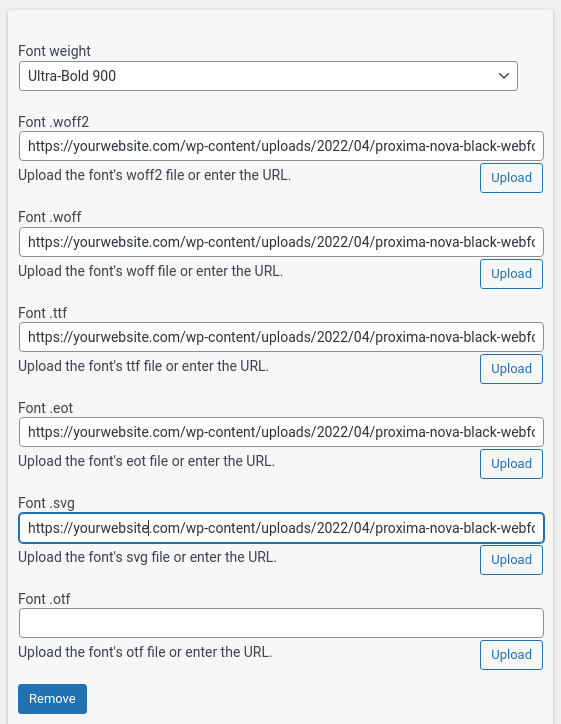This screenshot has height=724, width=561.
Task: Click Upload button for woff file
Action: (x=511, y=274)
